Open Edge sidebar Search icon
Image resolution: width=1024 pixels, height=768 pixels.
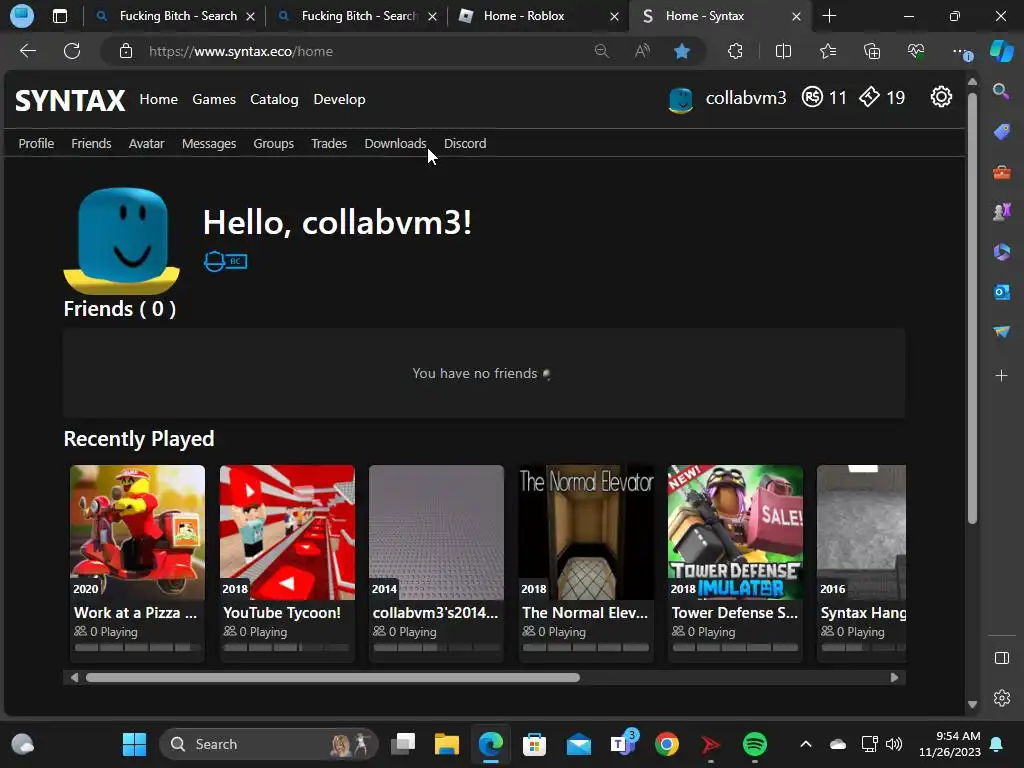coord(1001,91)
